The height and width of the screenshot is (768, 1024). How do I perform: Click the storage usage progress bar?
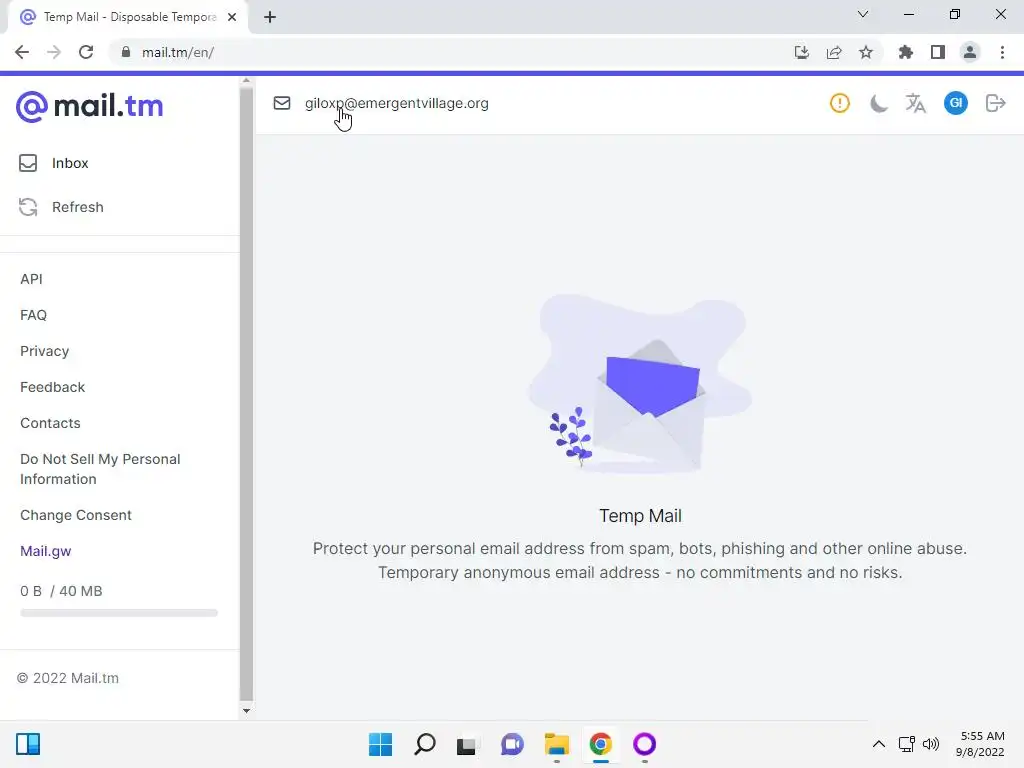coord(119,613)
